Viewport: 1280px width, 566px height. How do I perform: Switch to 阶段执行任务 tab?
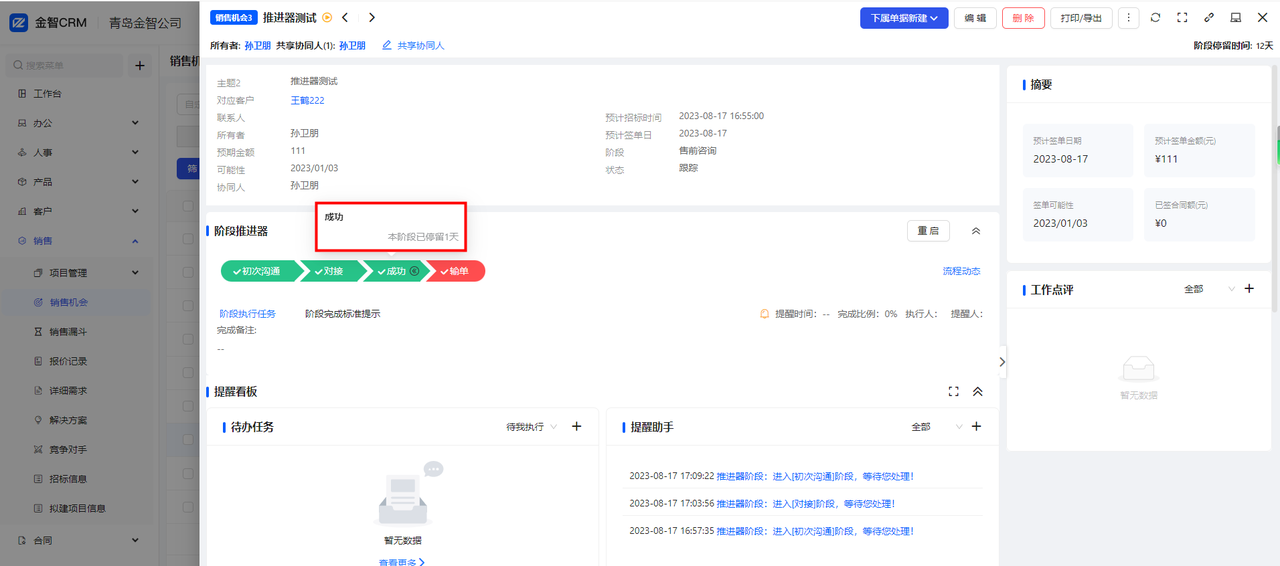pos(247,314)
